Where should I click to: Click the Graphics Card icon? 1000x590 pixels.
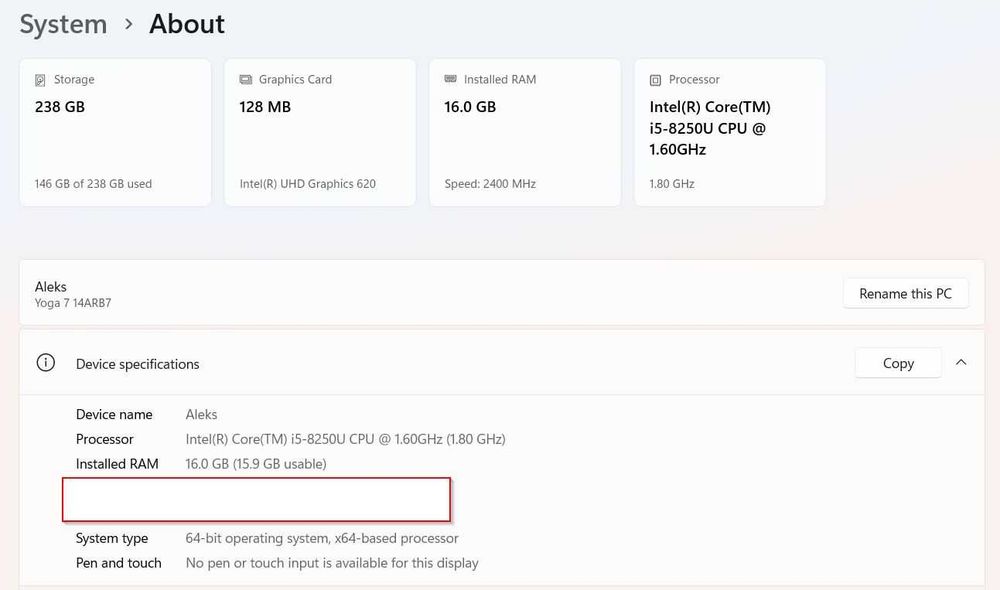point(246,80)
